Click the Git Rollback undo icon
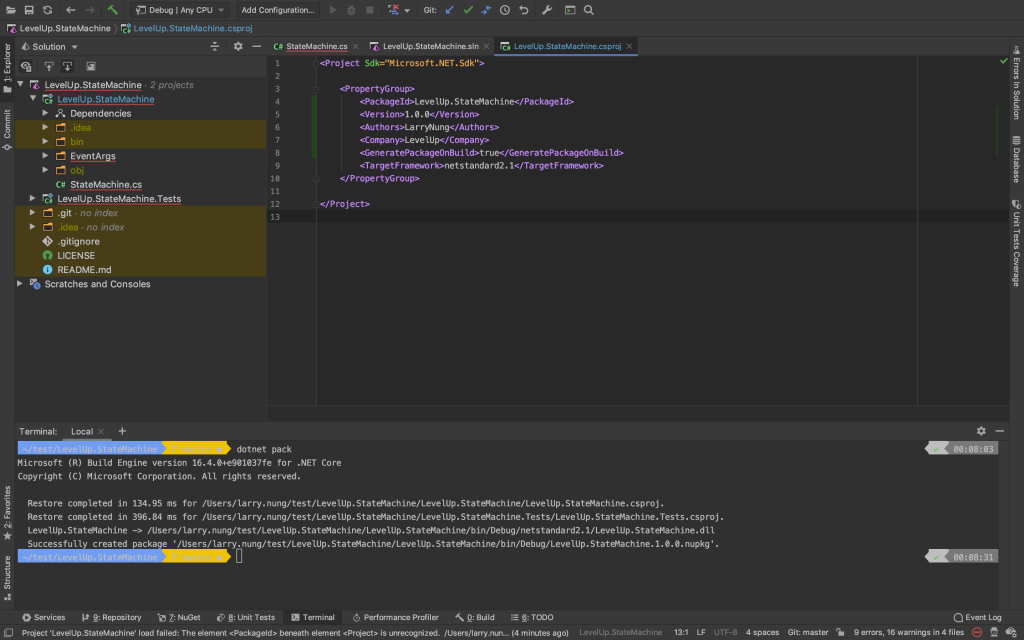The height and width of the screenshot is (640, 1024). [x=524, y=10]
